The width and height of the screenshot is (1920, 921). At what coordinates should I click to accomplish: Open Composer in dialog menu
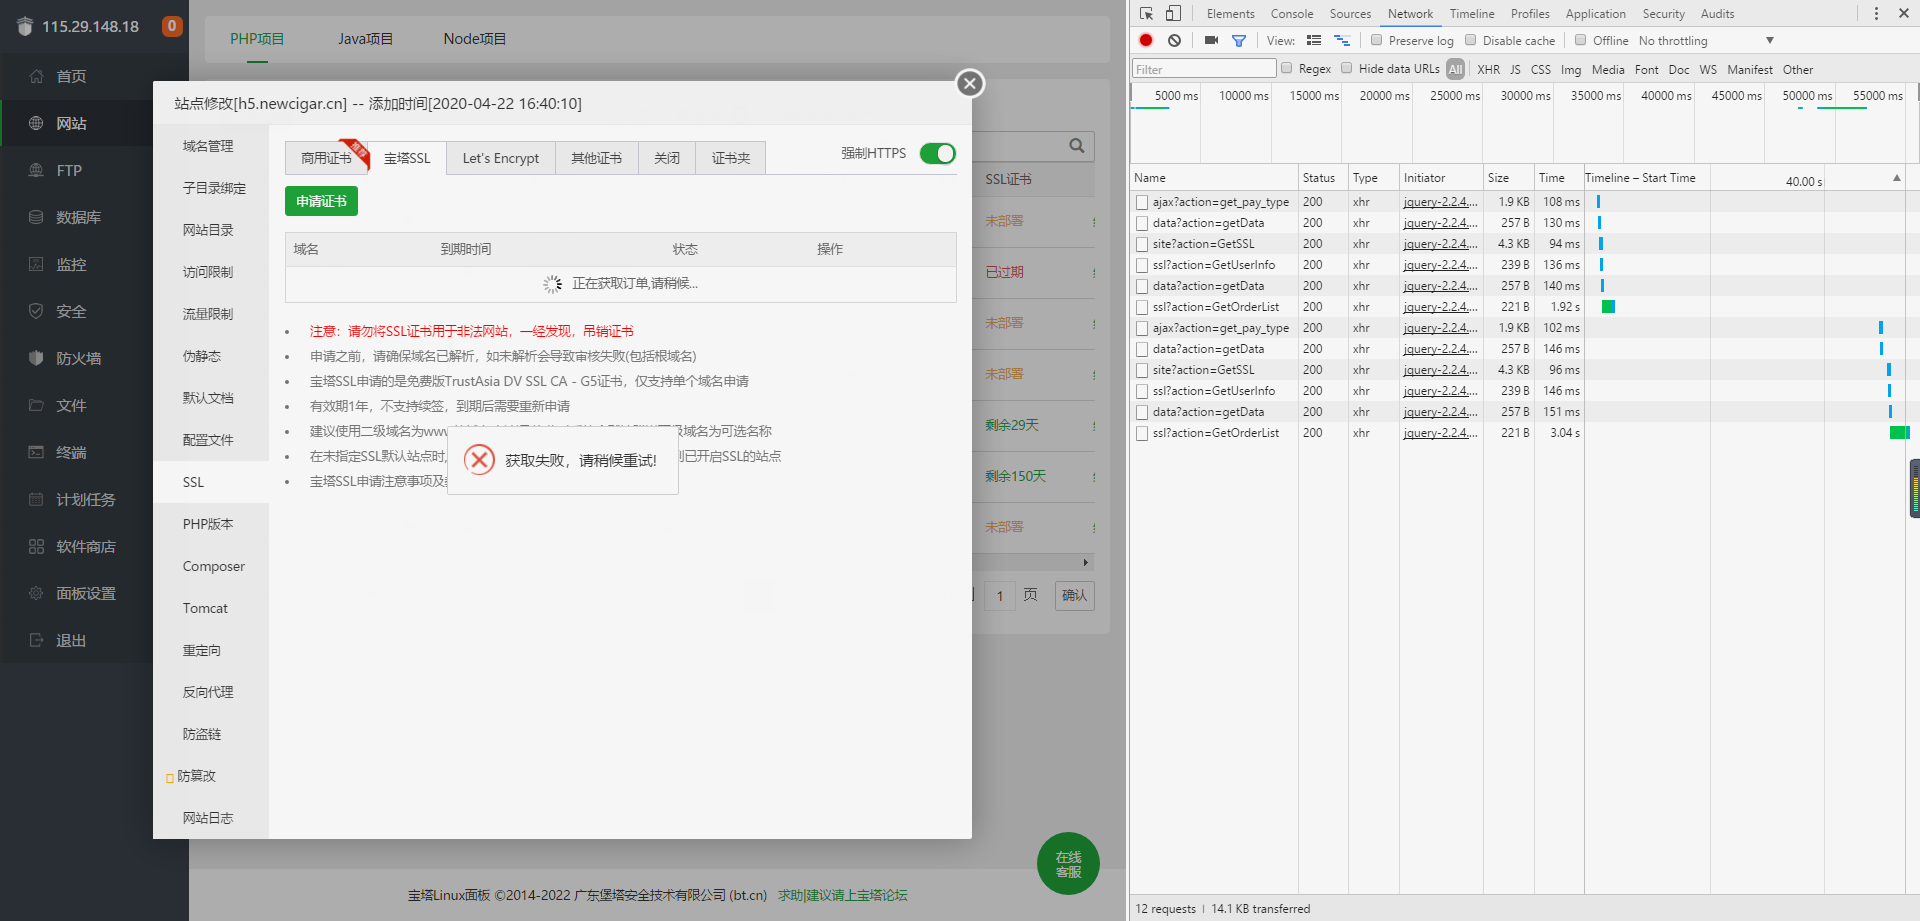[214, 566]
